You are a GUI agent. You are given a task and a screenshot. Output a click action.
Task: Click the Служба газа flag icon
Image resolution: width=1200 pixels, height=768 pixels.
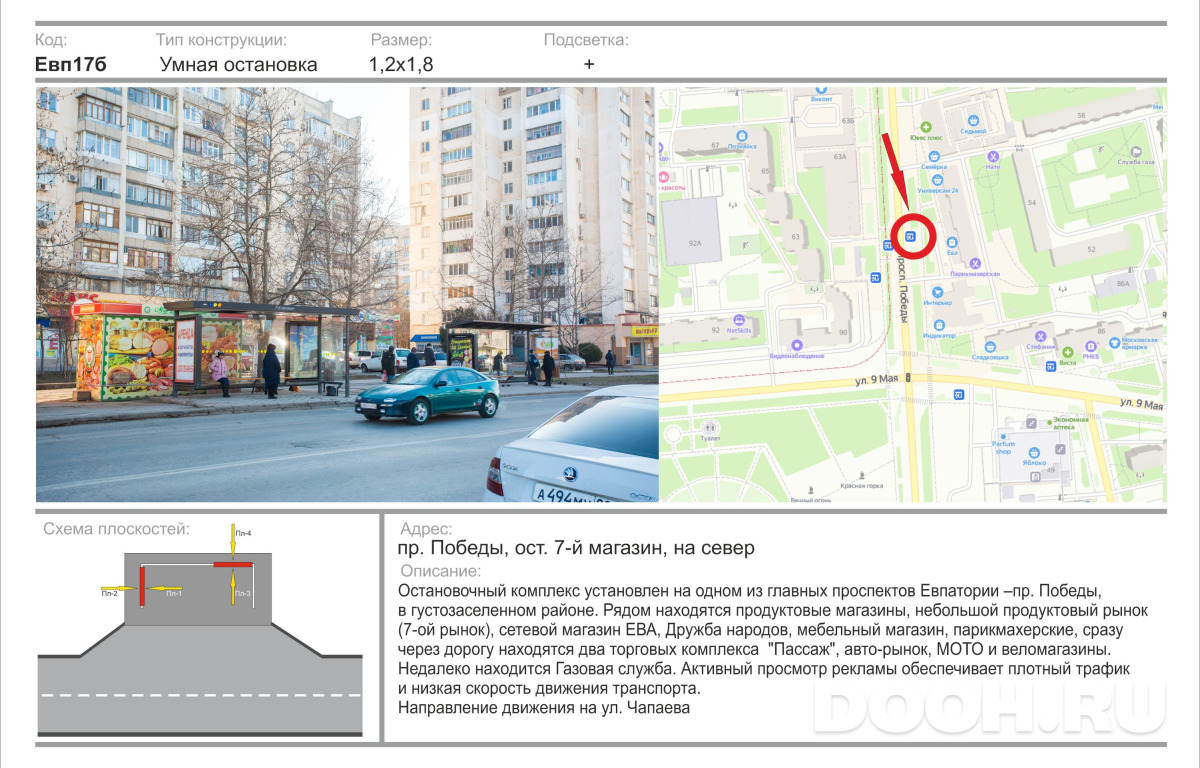pyautogui.click(x=1136, y=152)
